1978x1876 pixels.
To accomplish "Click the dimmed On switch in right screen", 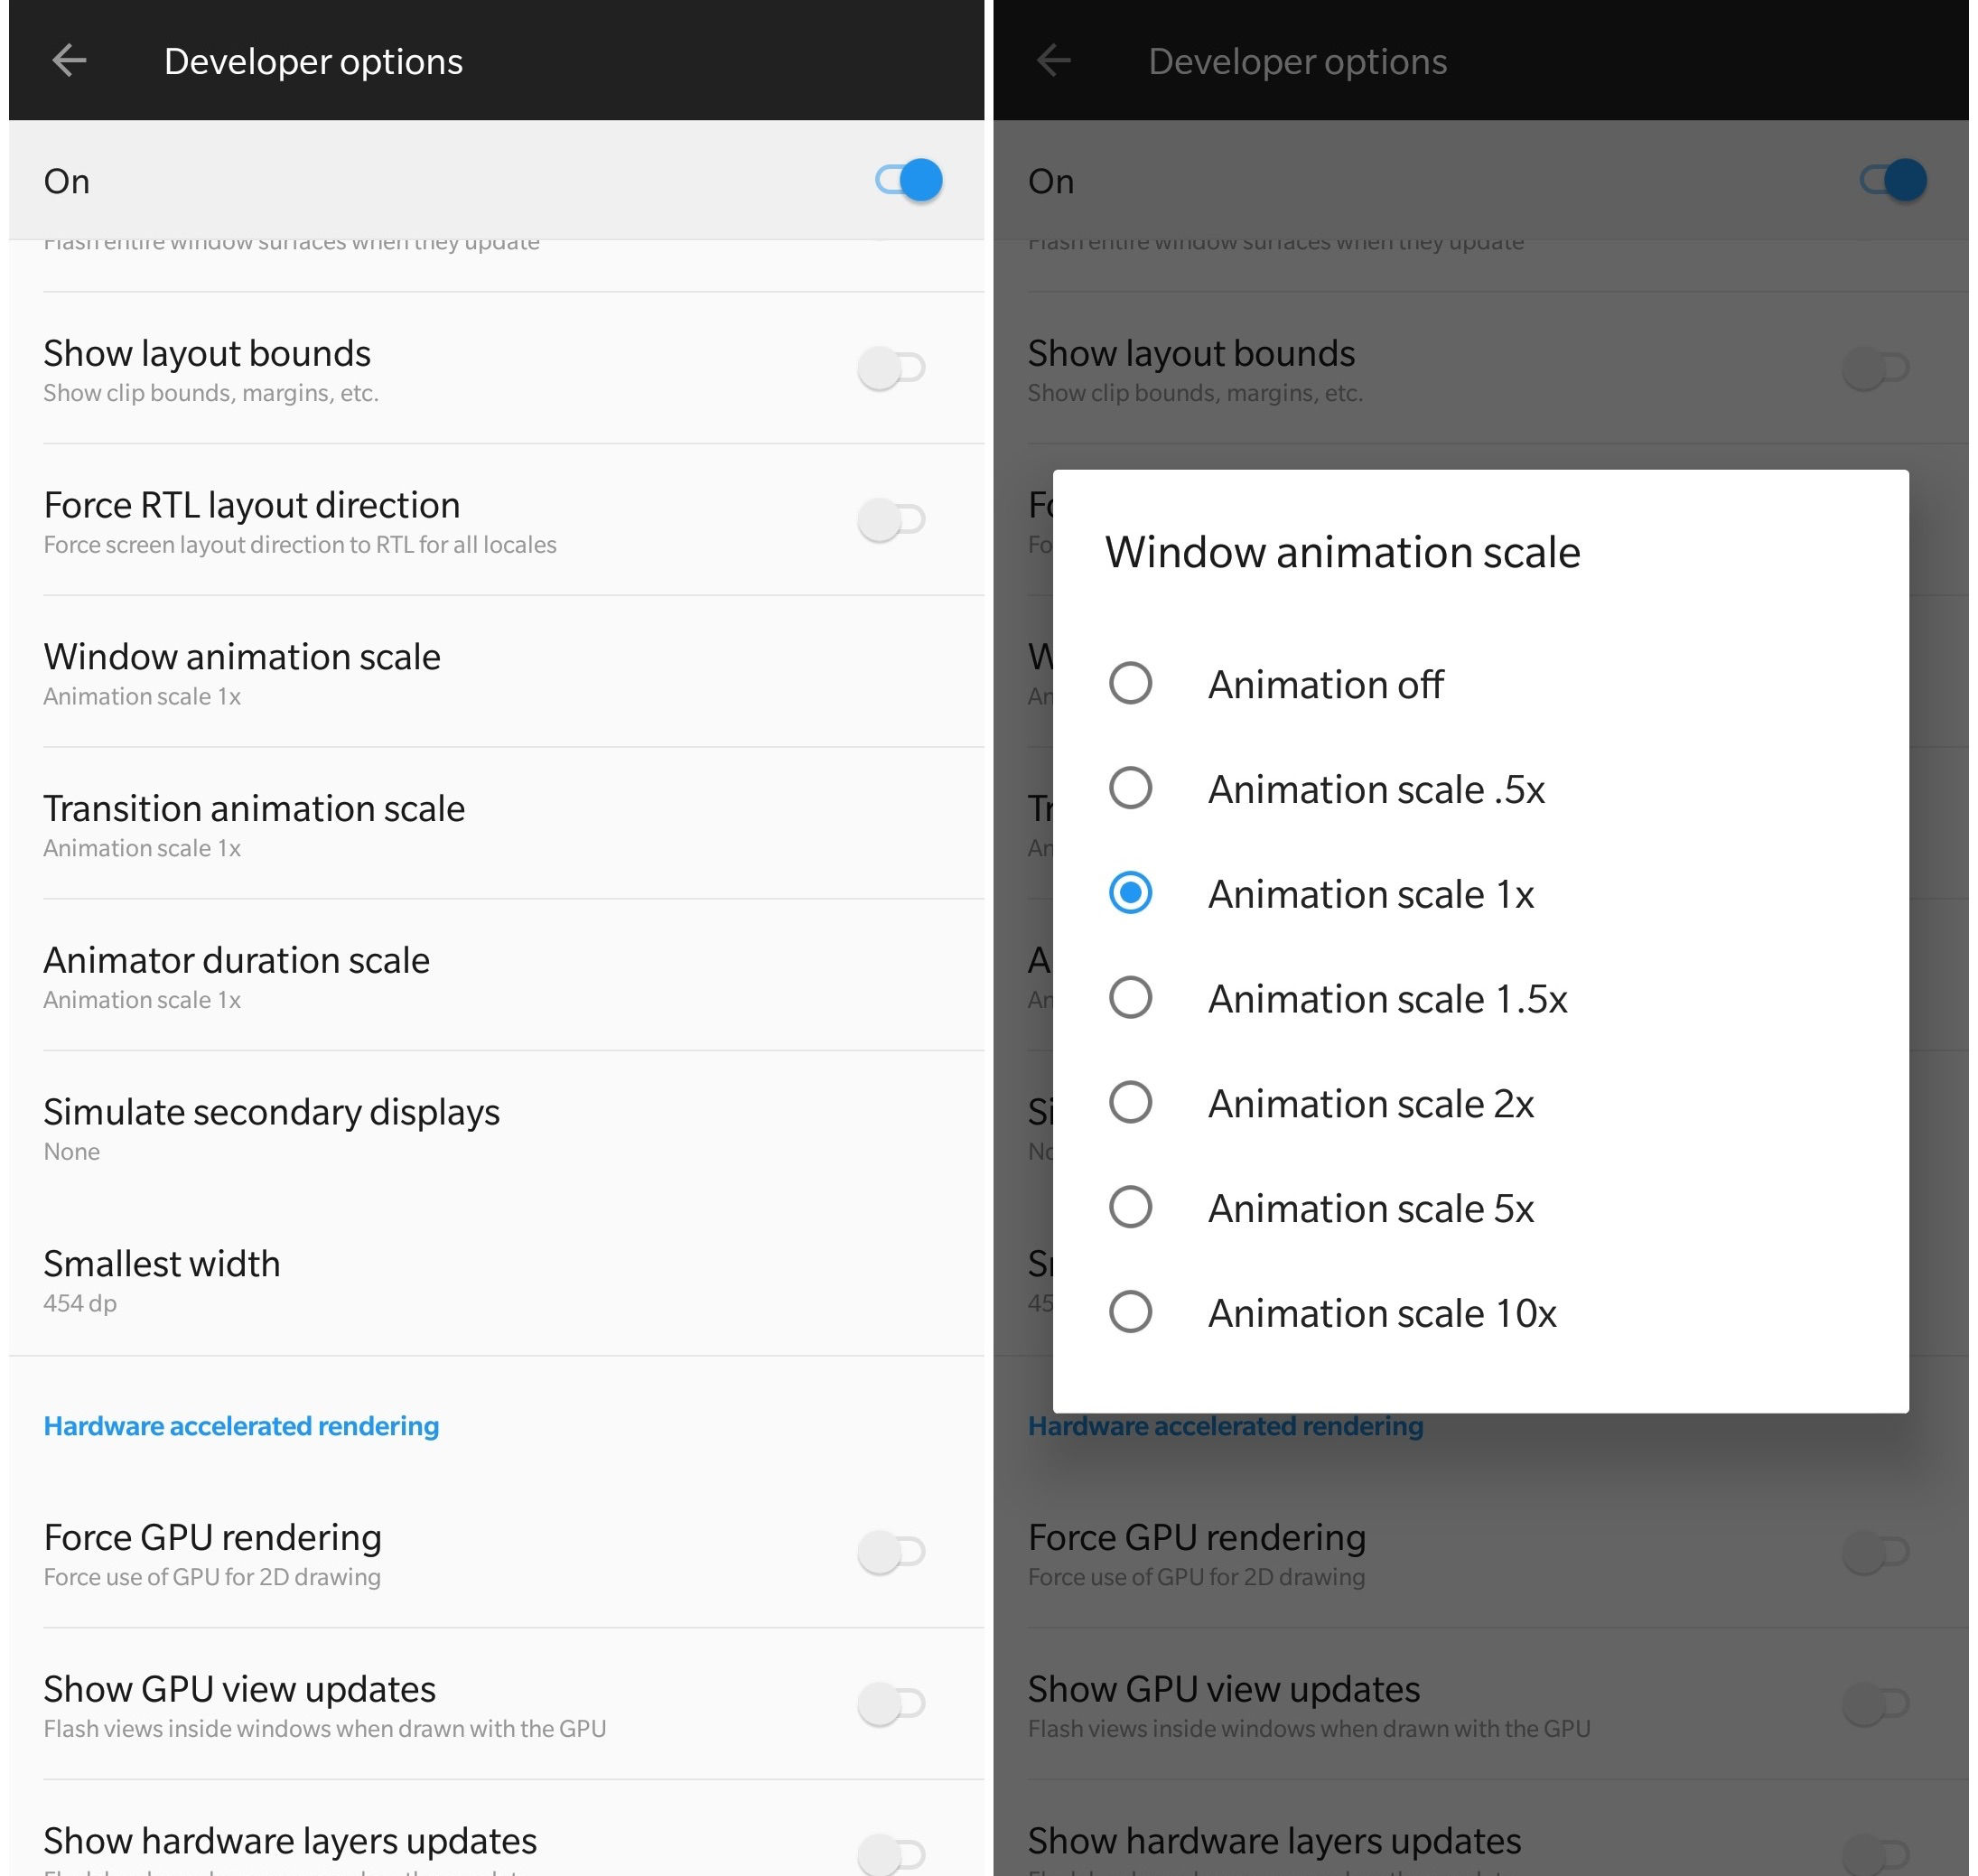I will (x=1892, y=181).
